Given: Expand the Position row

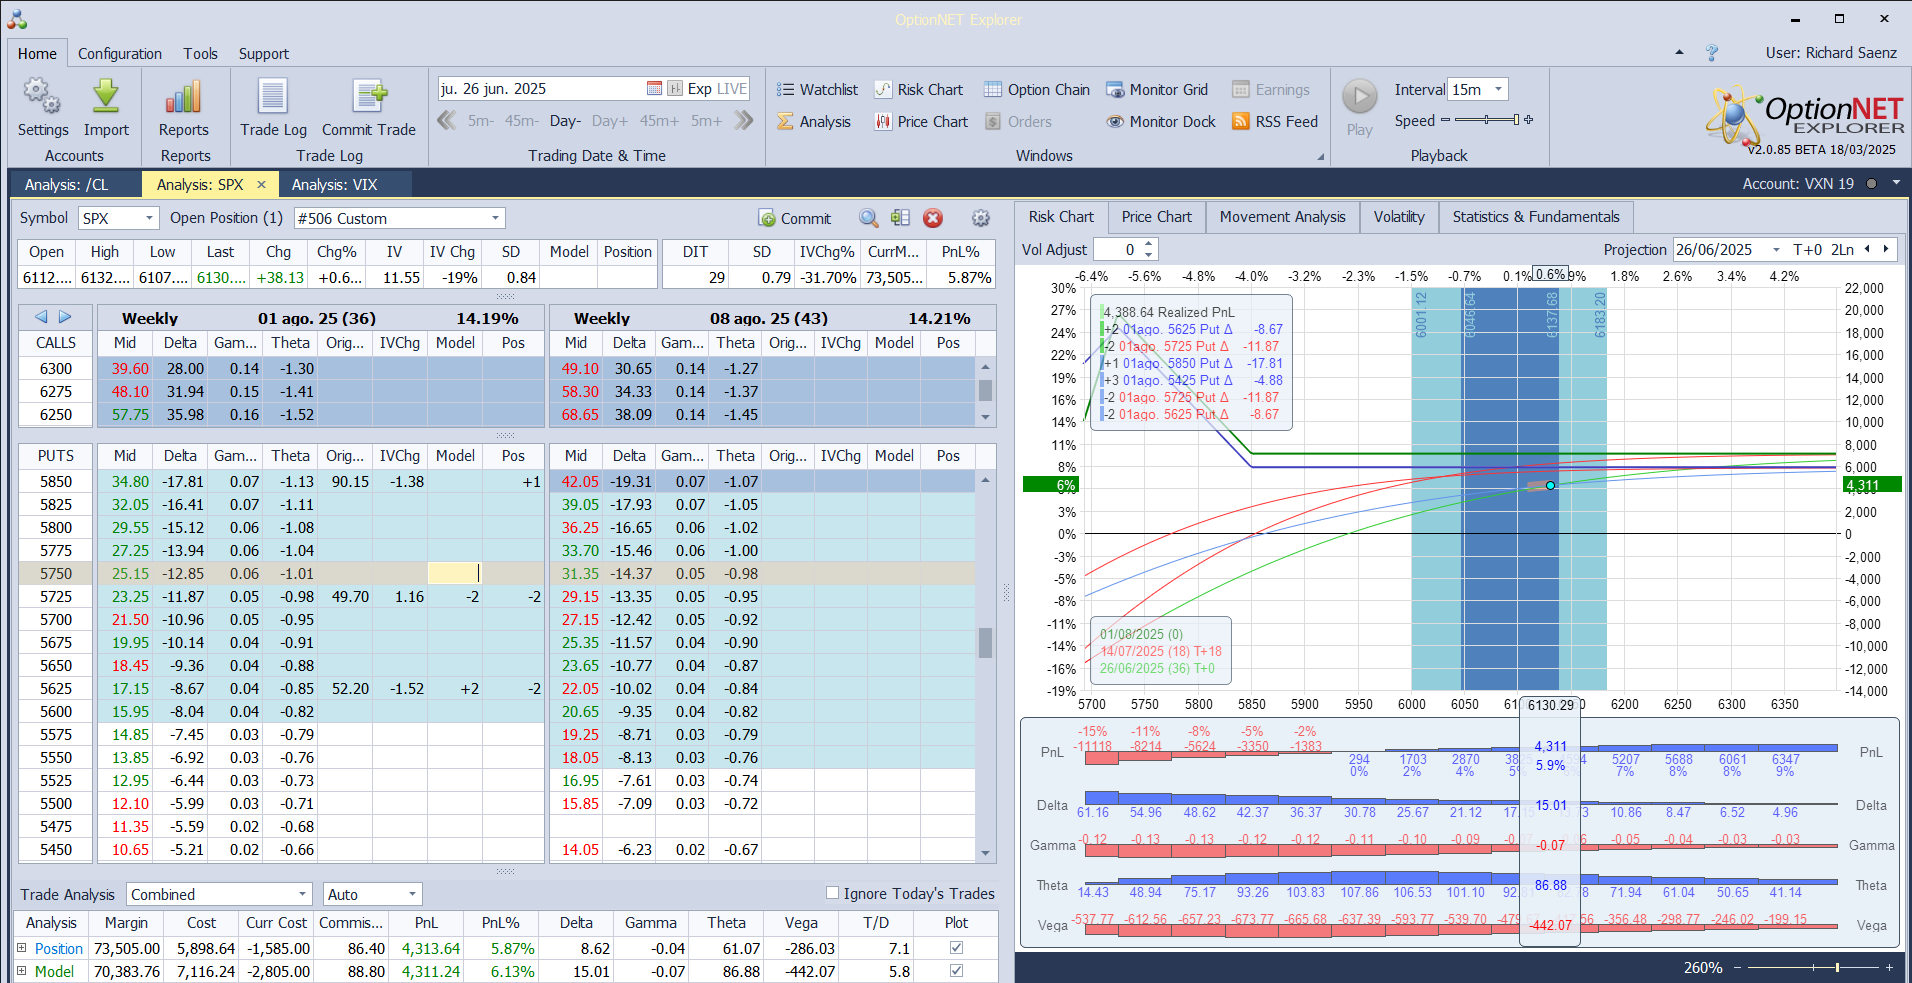Looking at the screenshot, I should (22, 948).
